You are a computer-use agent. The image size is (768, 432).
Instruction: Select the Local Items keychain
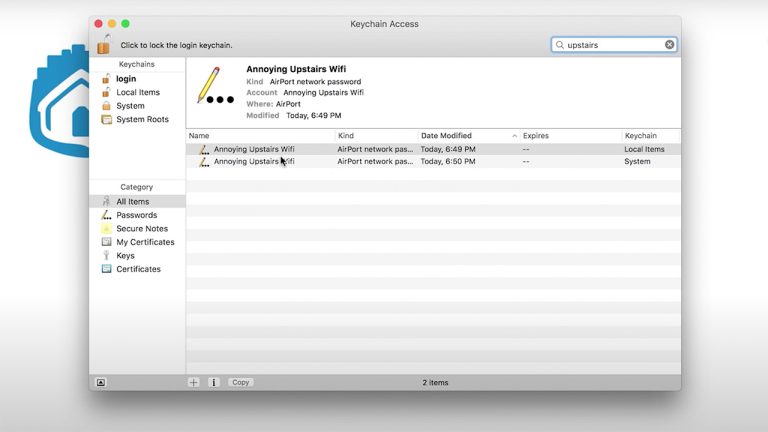coord(137,92)
